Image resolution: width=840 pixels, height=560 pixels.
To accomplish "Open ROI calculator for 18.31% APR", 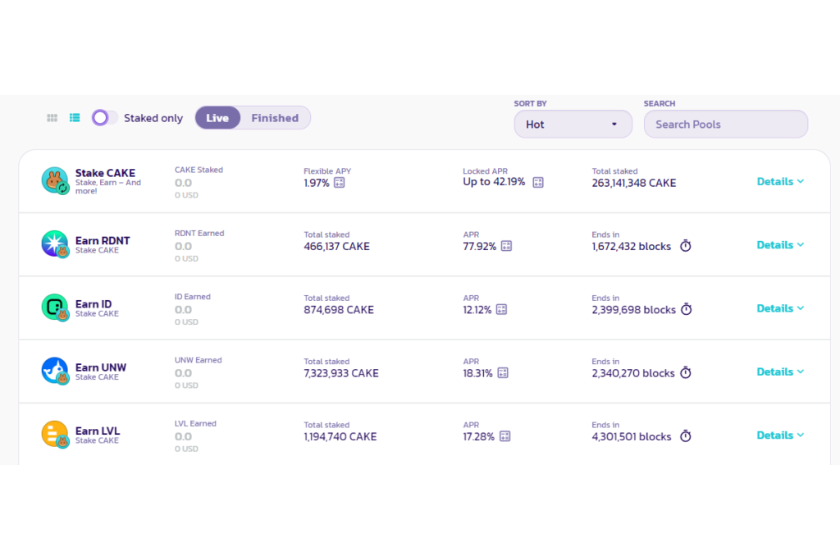I will click(x=502, y=372).
